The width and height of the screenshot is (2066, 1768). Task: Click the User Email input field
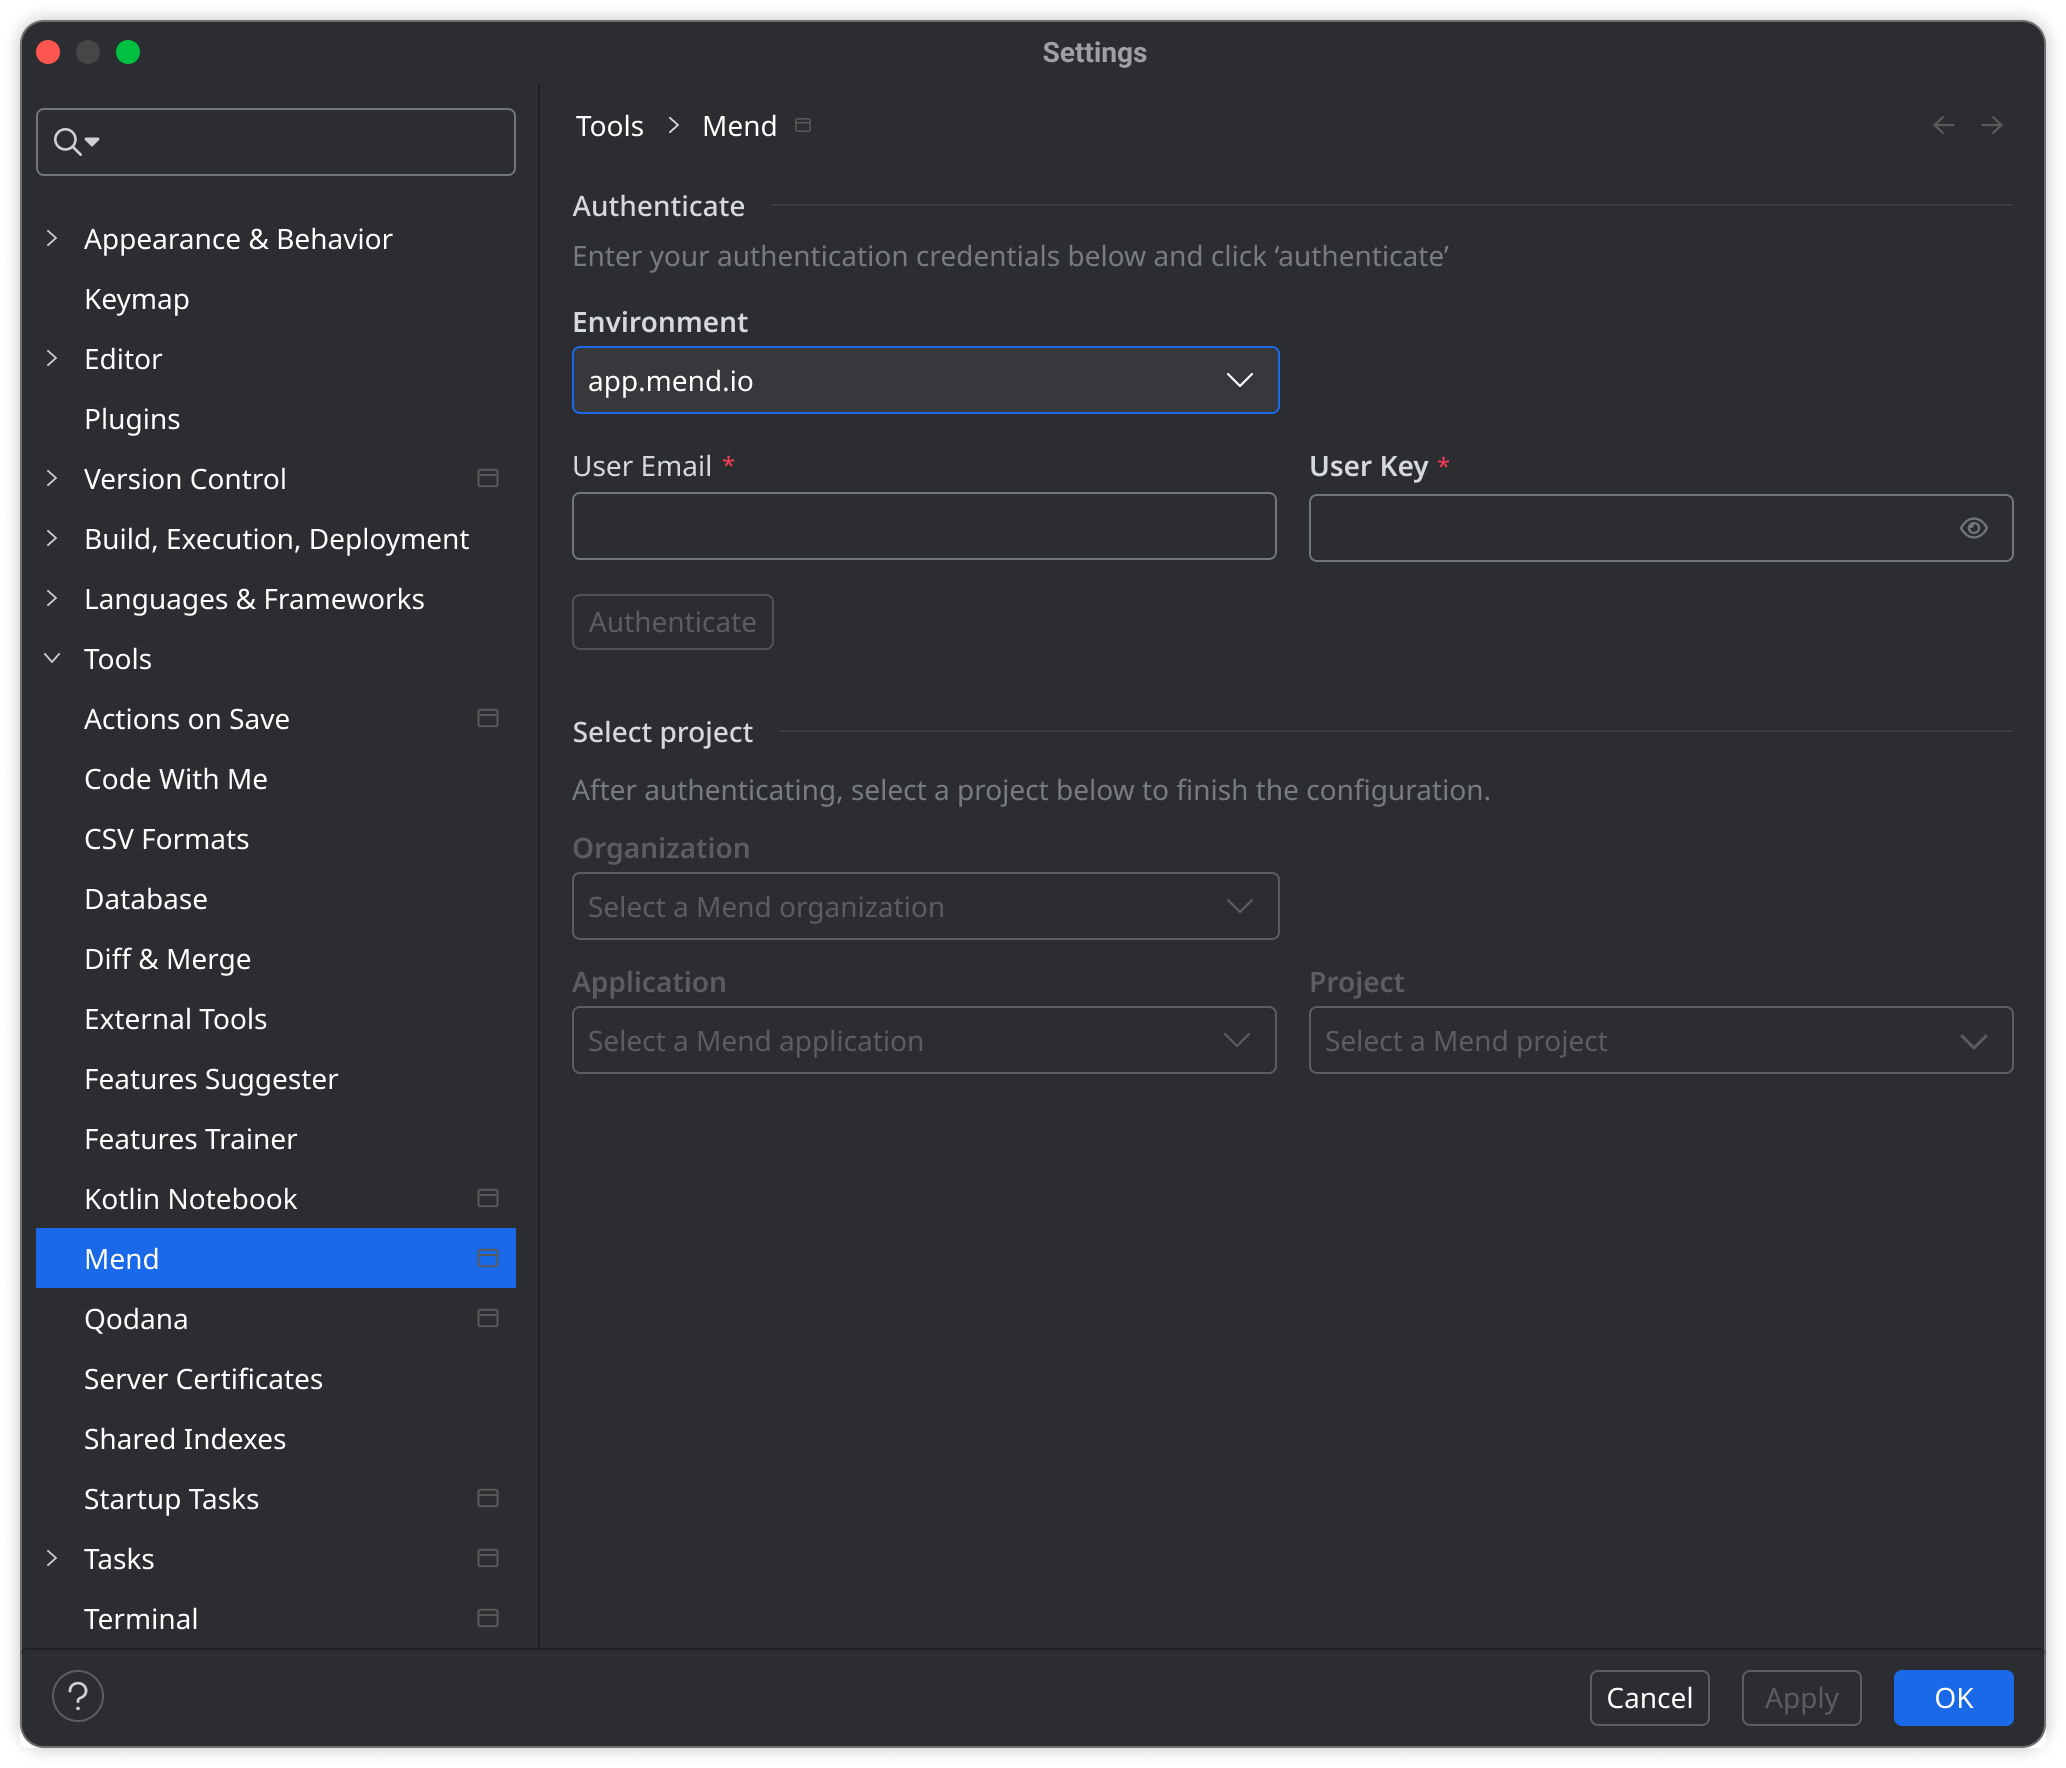click(924, 526)
